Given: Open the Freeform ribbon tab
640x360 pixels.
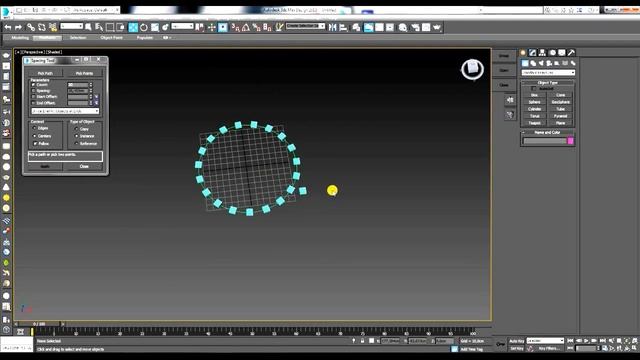Looking at the screenshot, I should (x=47, y=38).
